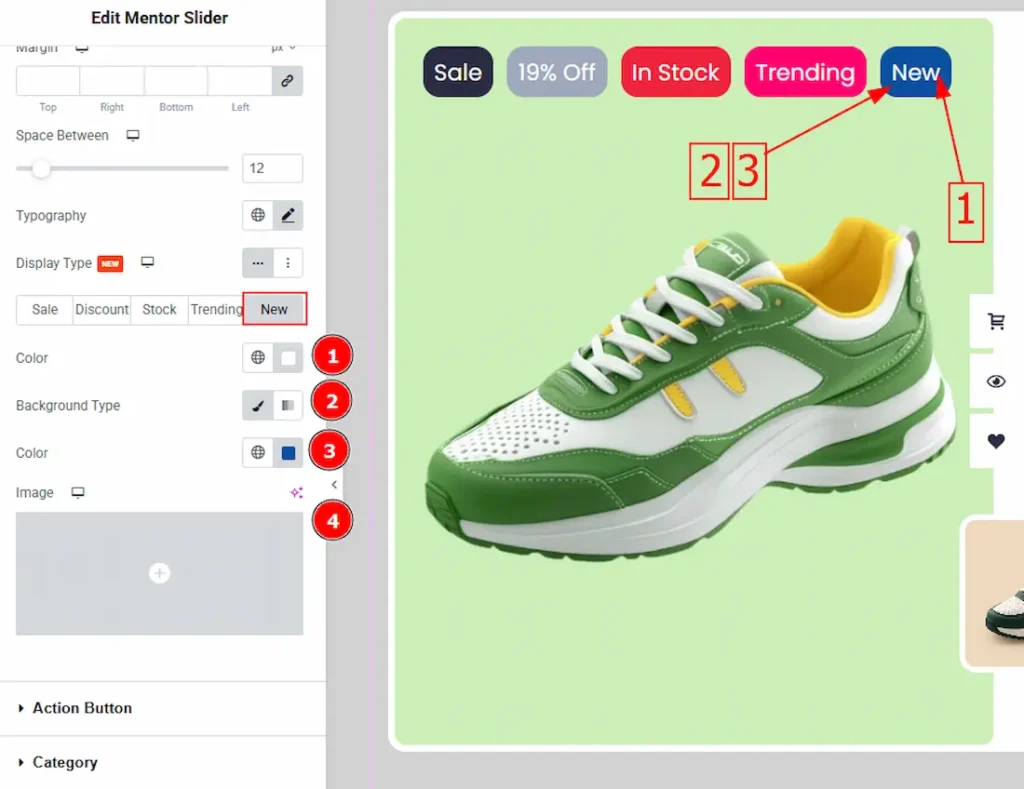This screenshot has width=1024, height=789.
Task: Select the classic brush background type
Action: coord(258,406)
